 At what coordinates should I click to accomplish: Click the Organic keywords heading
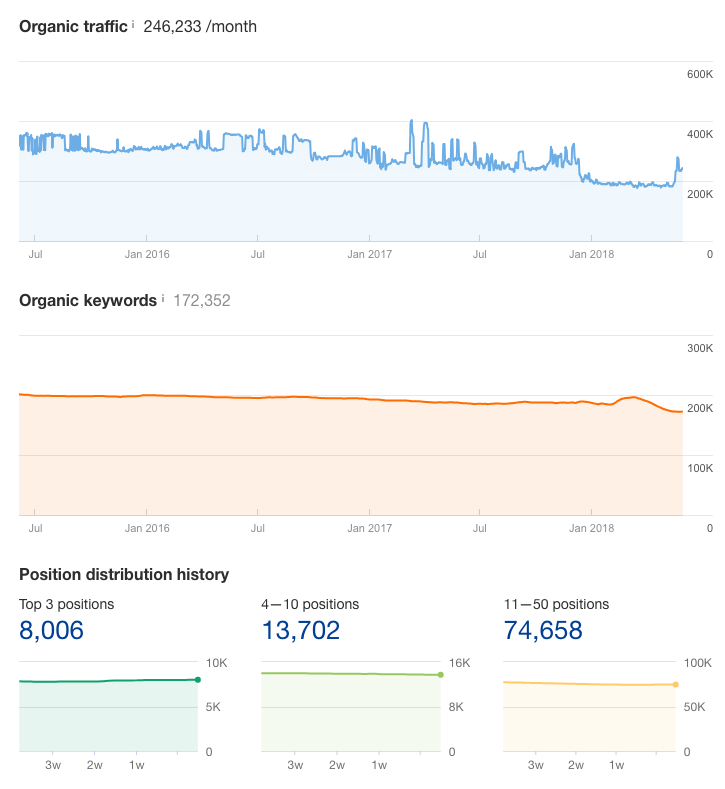coord(88,301)
